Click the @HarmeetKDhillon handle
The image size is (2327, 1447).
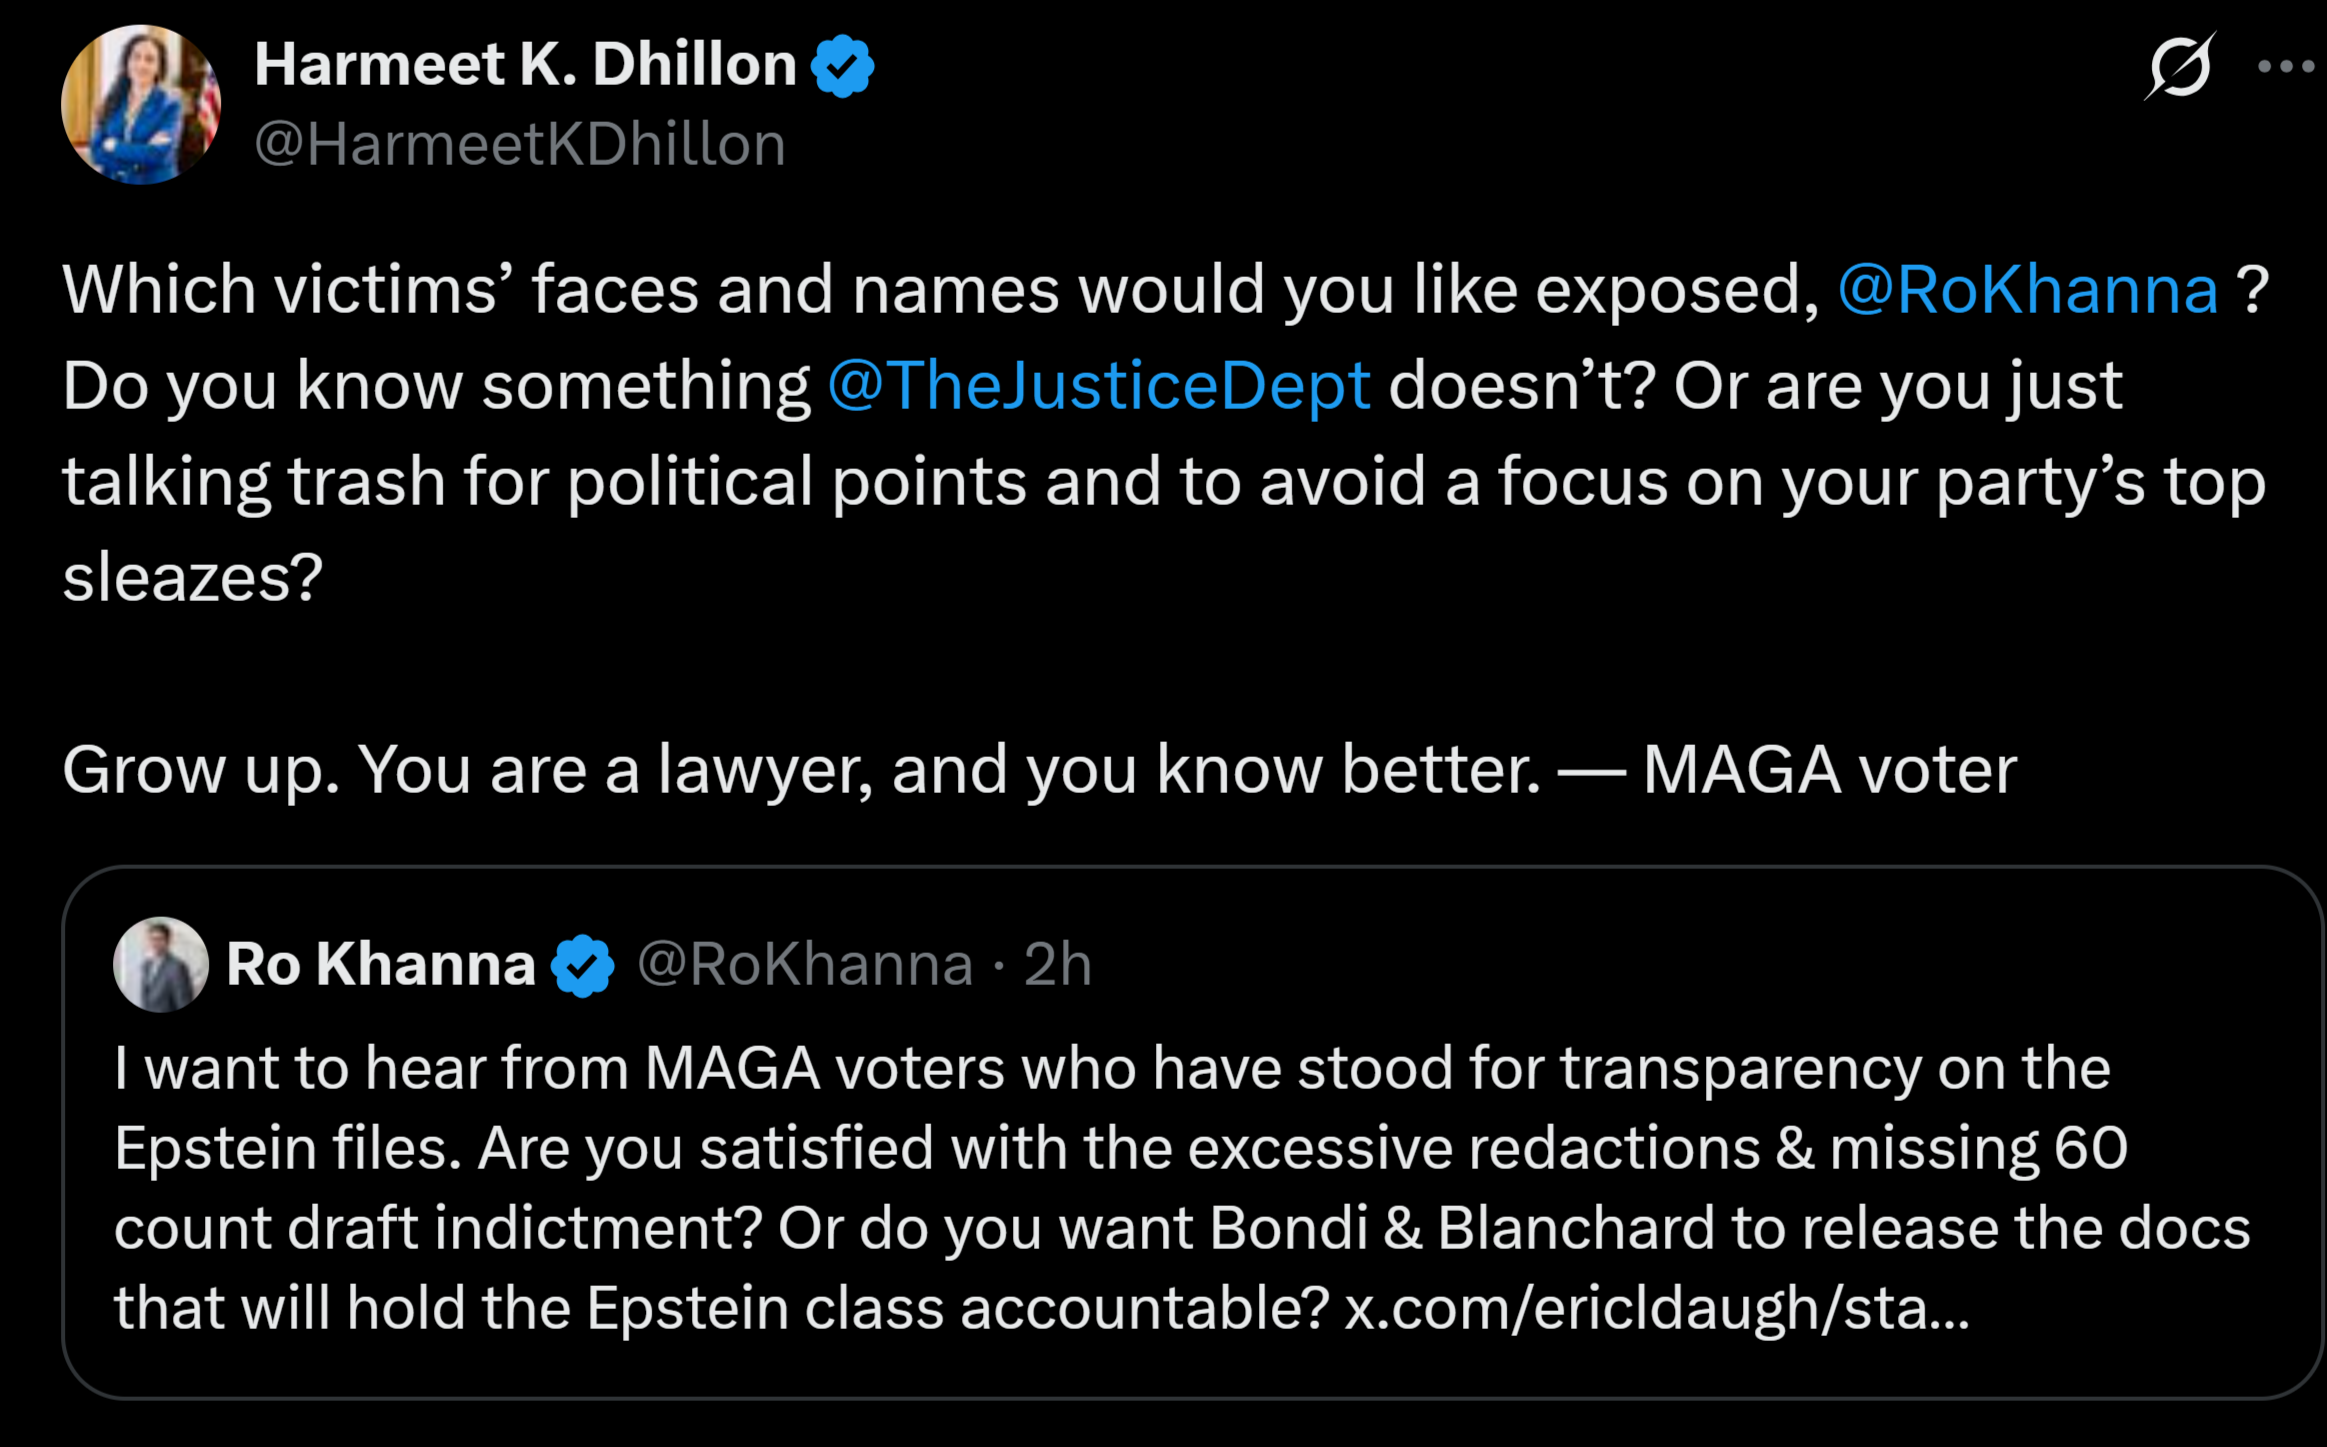(520, 144)
